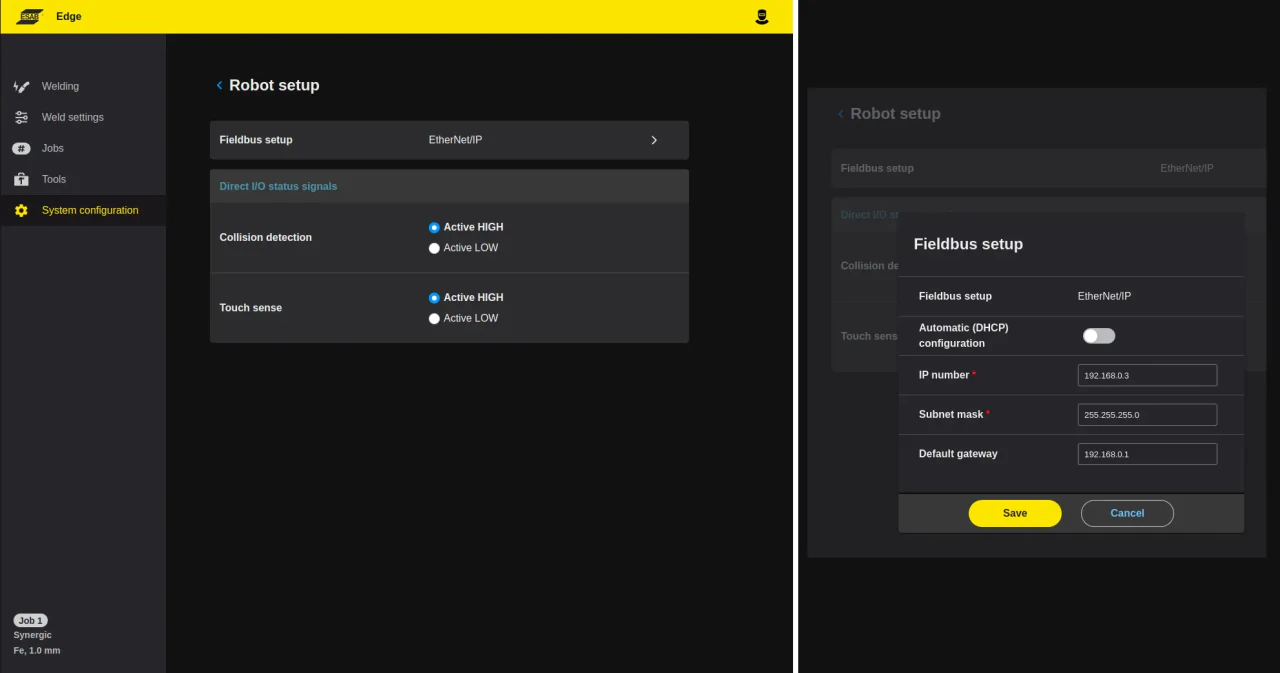Click the Jobs hash icon

(x=21, y=149)
